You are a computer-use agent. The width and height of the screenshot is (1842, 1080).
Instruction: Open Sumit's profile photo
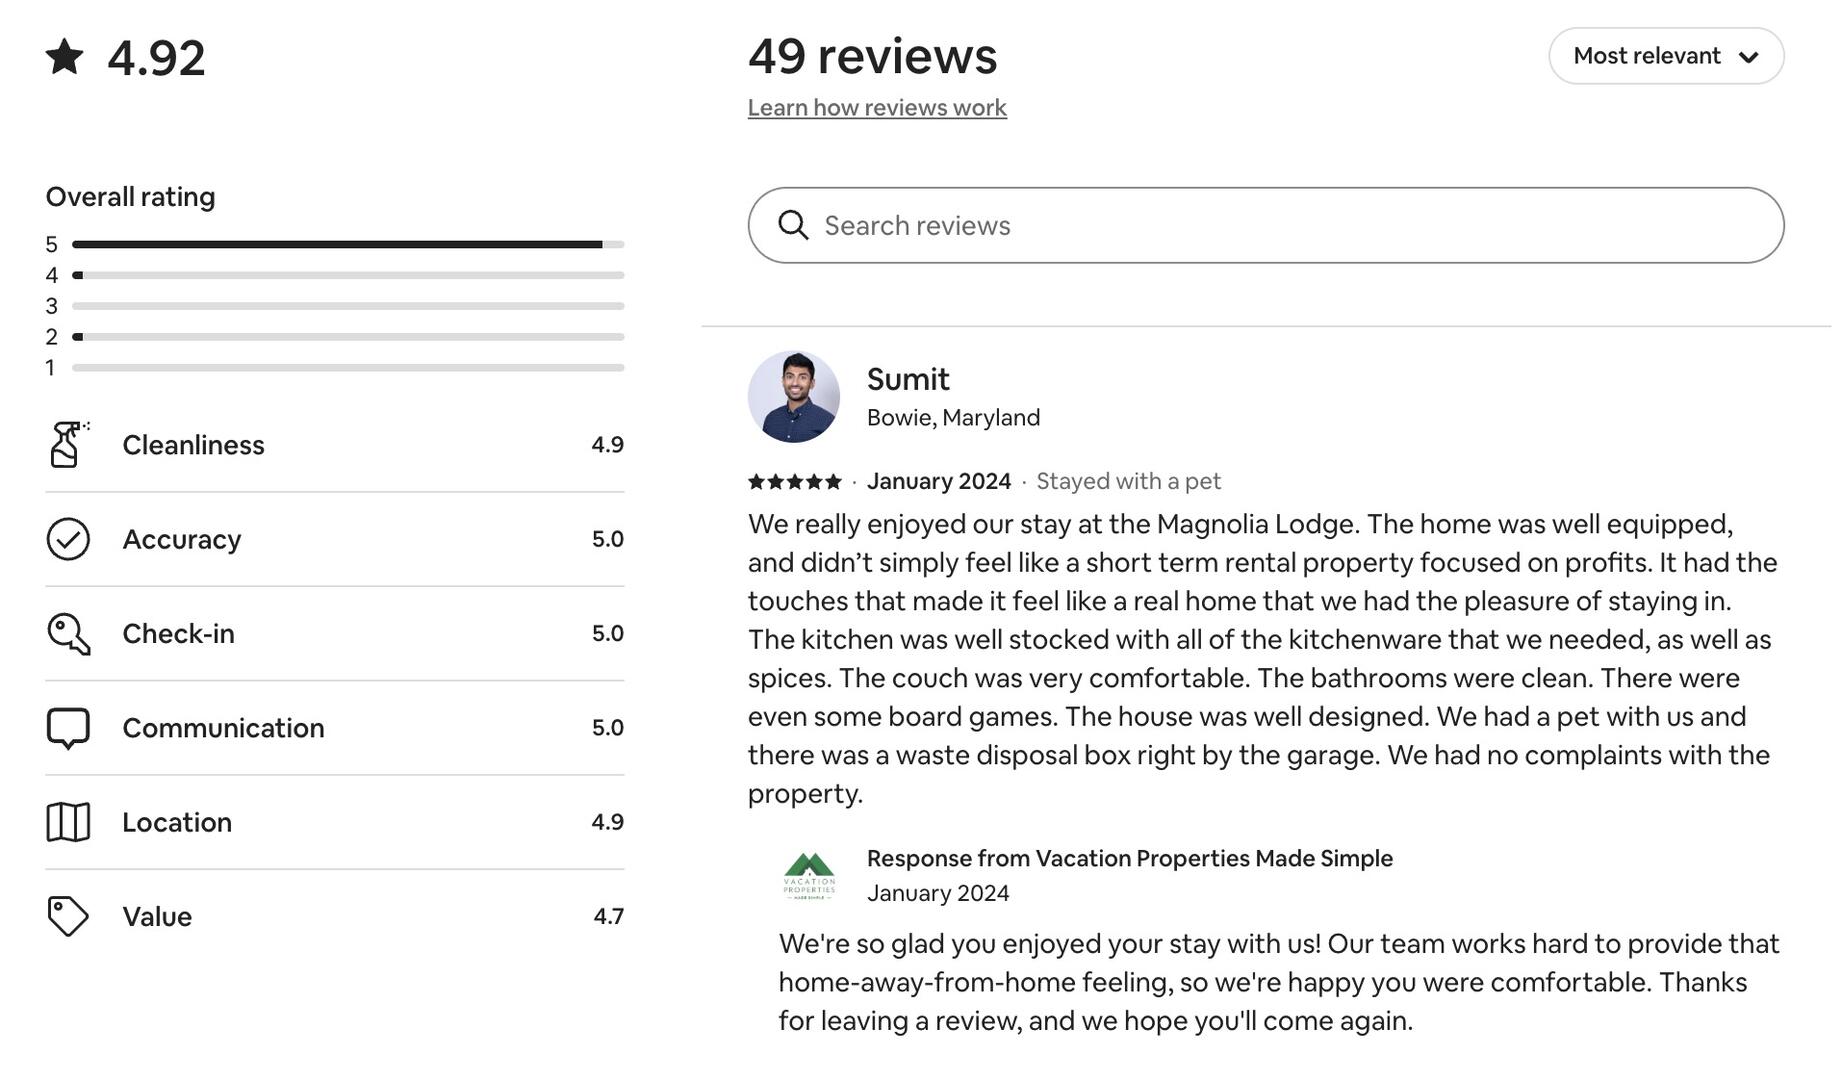tap(794, 397)
